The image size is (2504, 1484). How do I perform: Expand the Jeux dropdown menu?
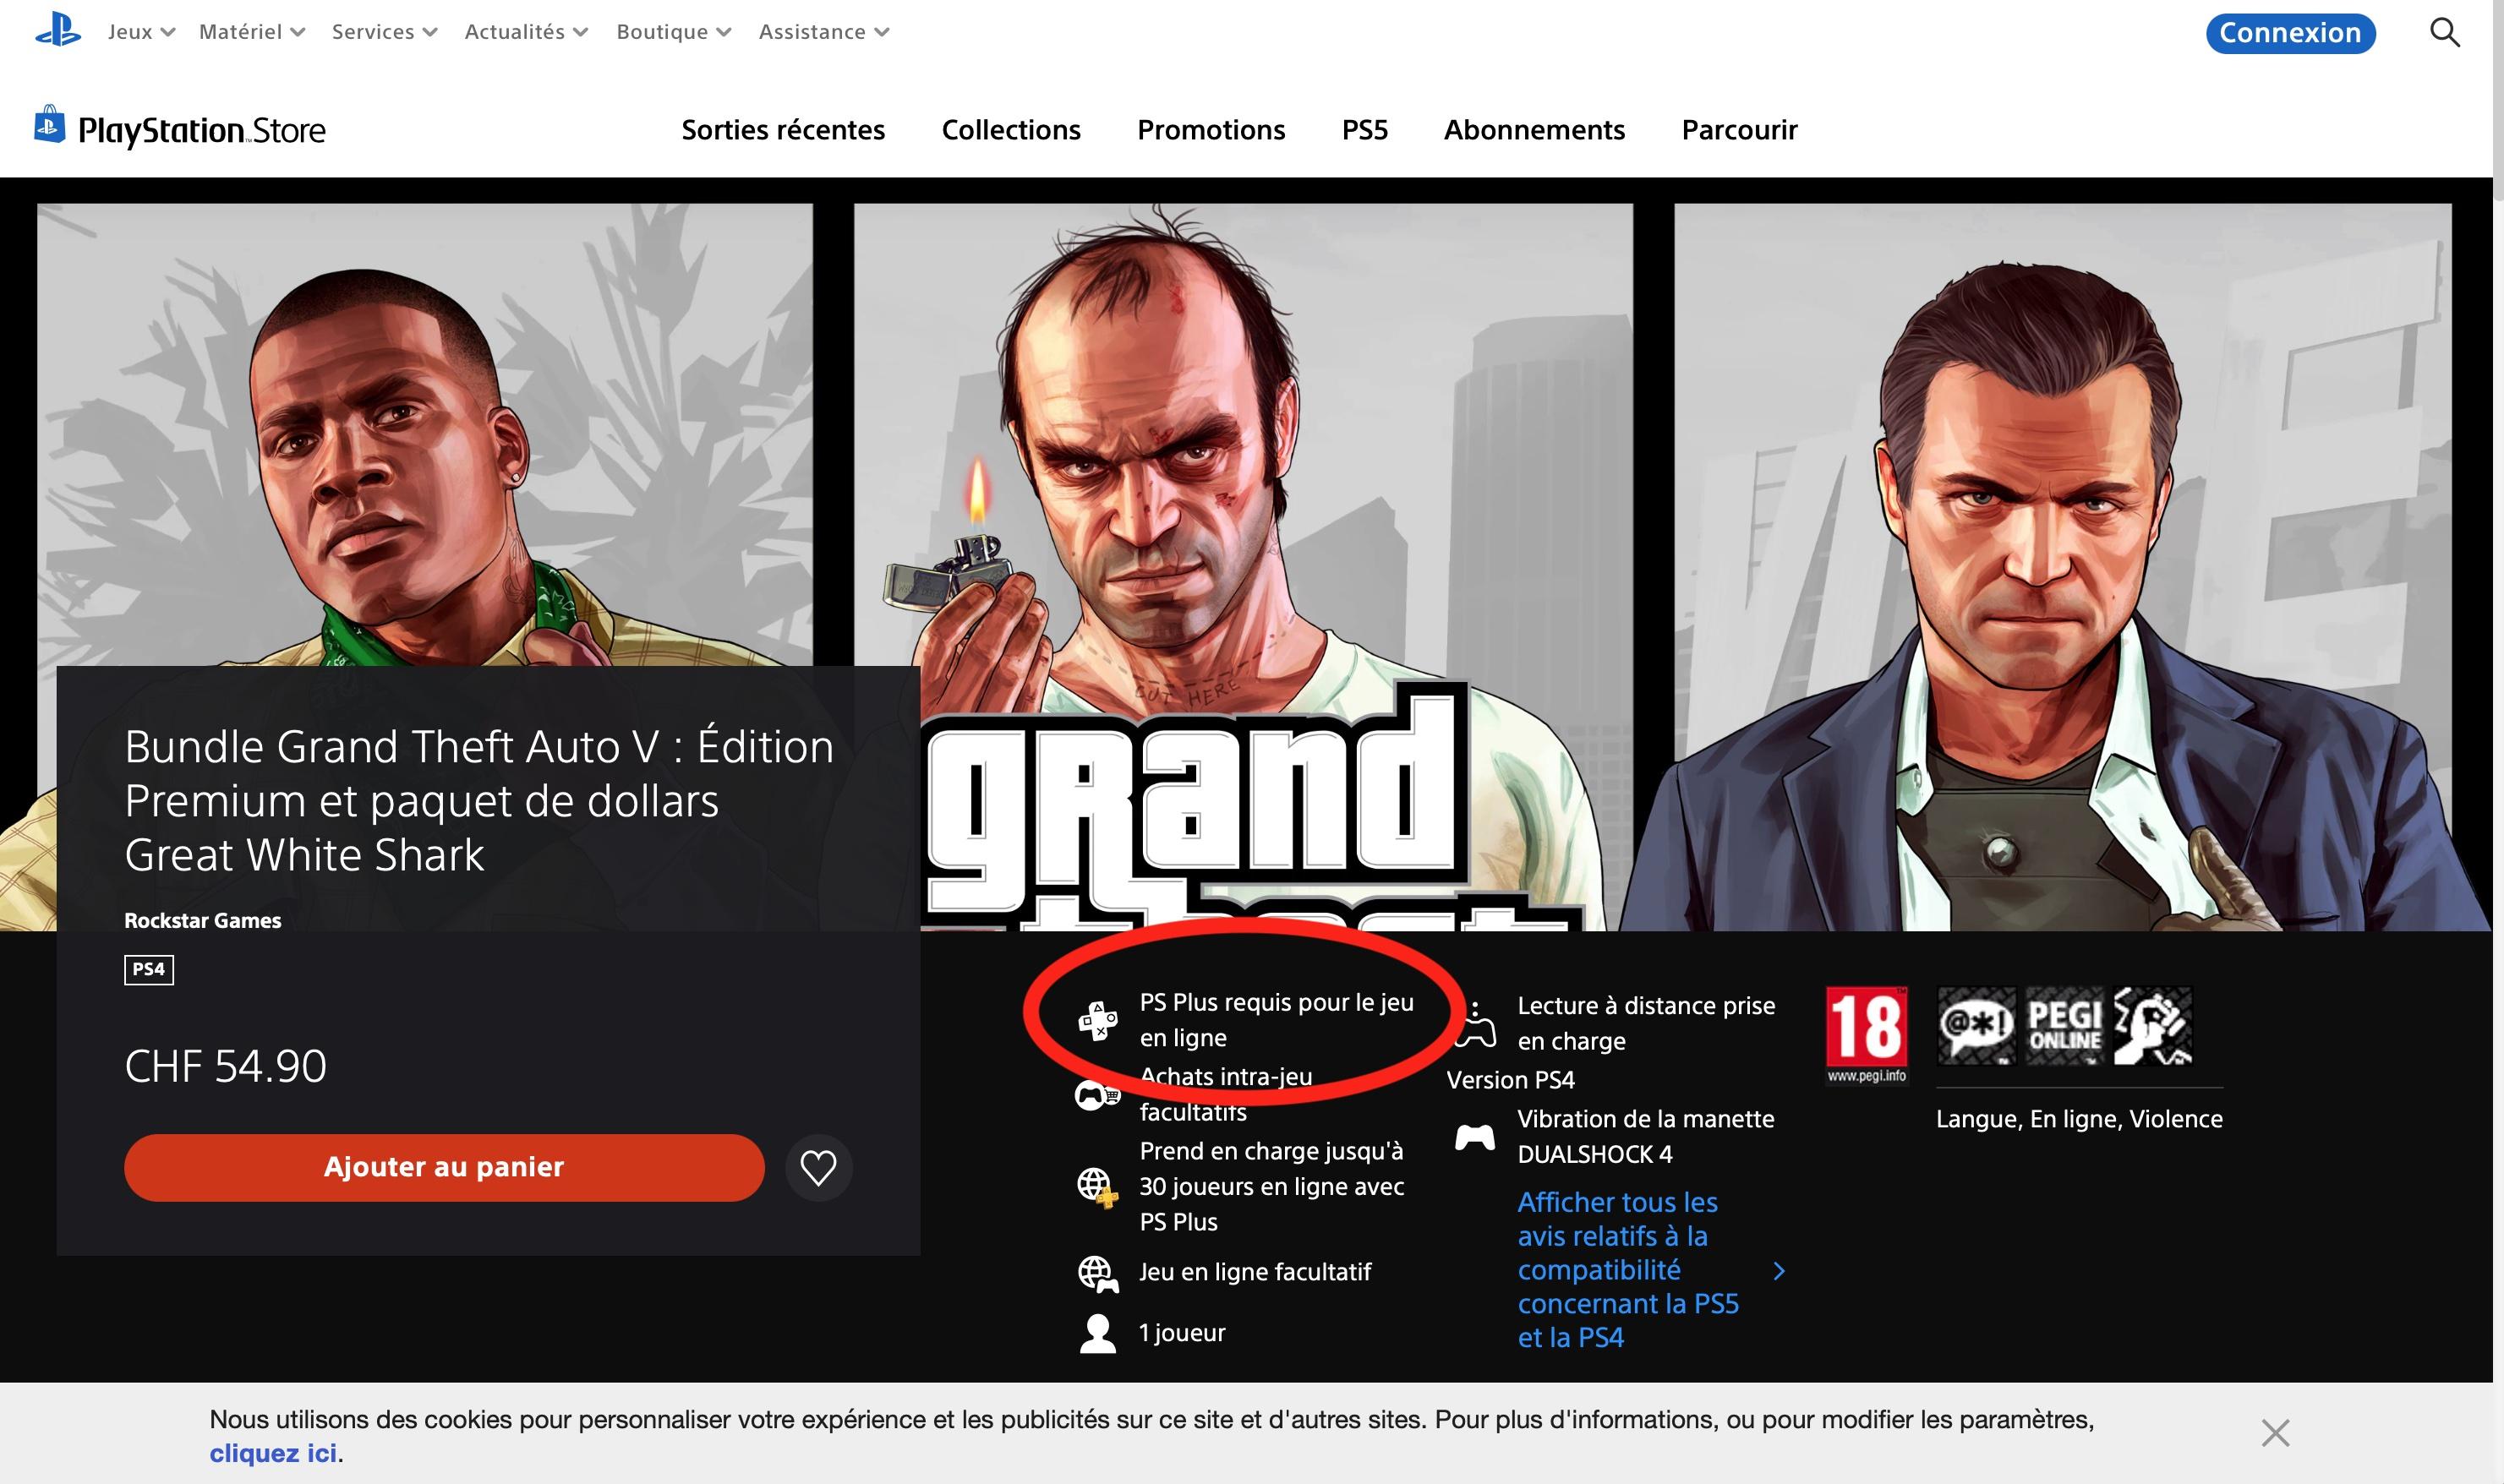(141, 32)
